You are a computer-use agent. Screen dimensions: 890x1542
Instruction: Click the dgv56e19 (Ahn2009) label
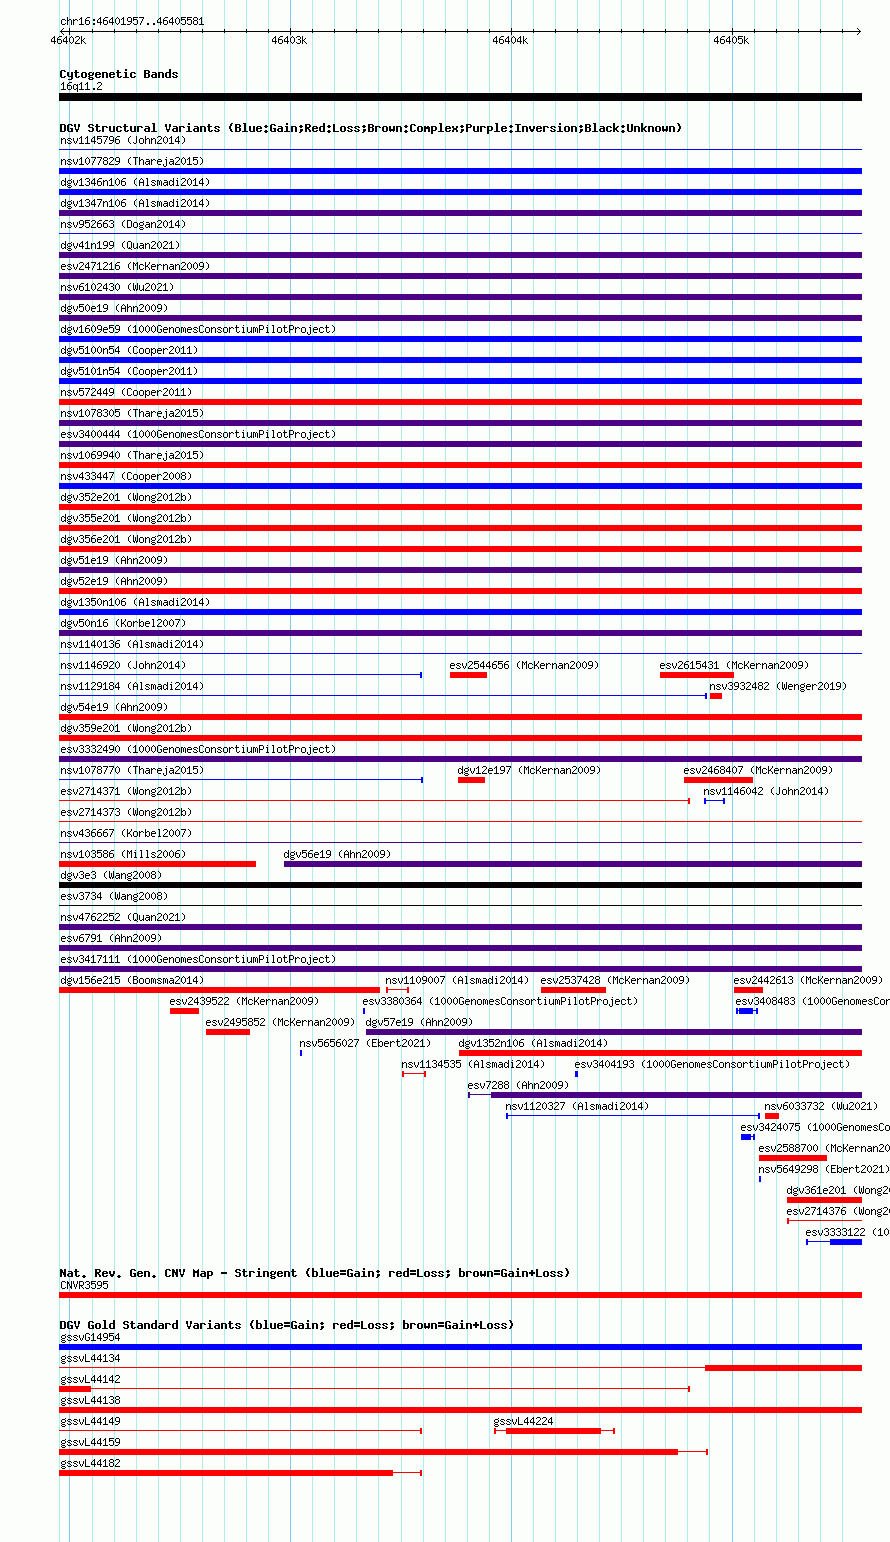point(337,854)
